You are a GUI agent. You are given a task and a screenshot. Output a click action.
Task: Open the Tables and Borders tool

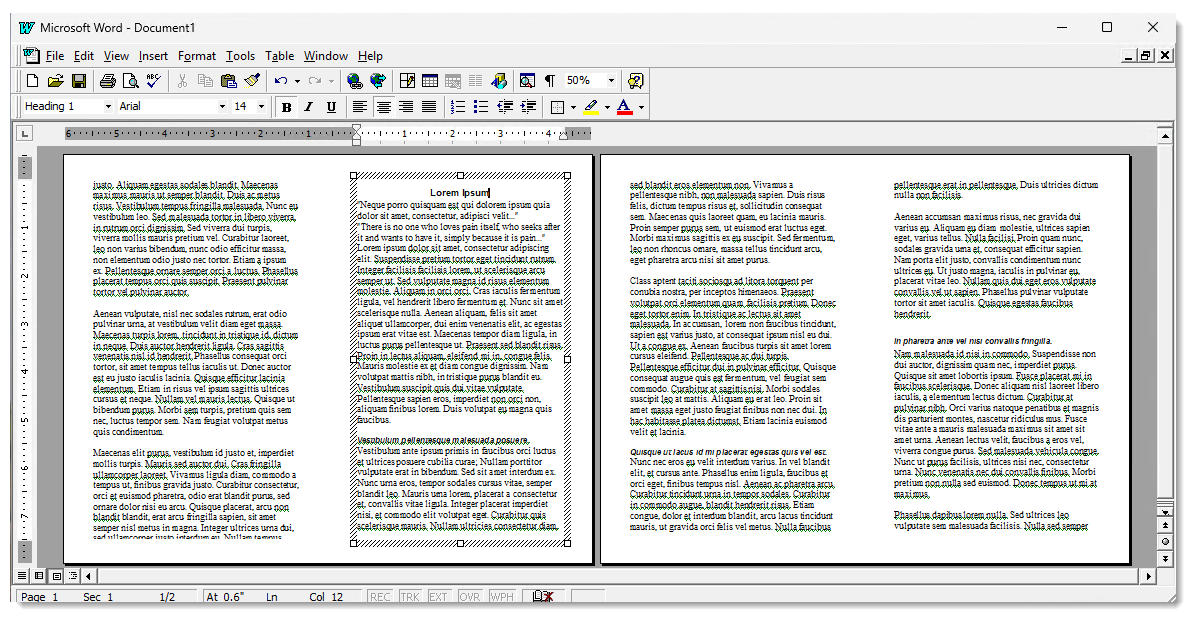click(407, 81)
